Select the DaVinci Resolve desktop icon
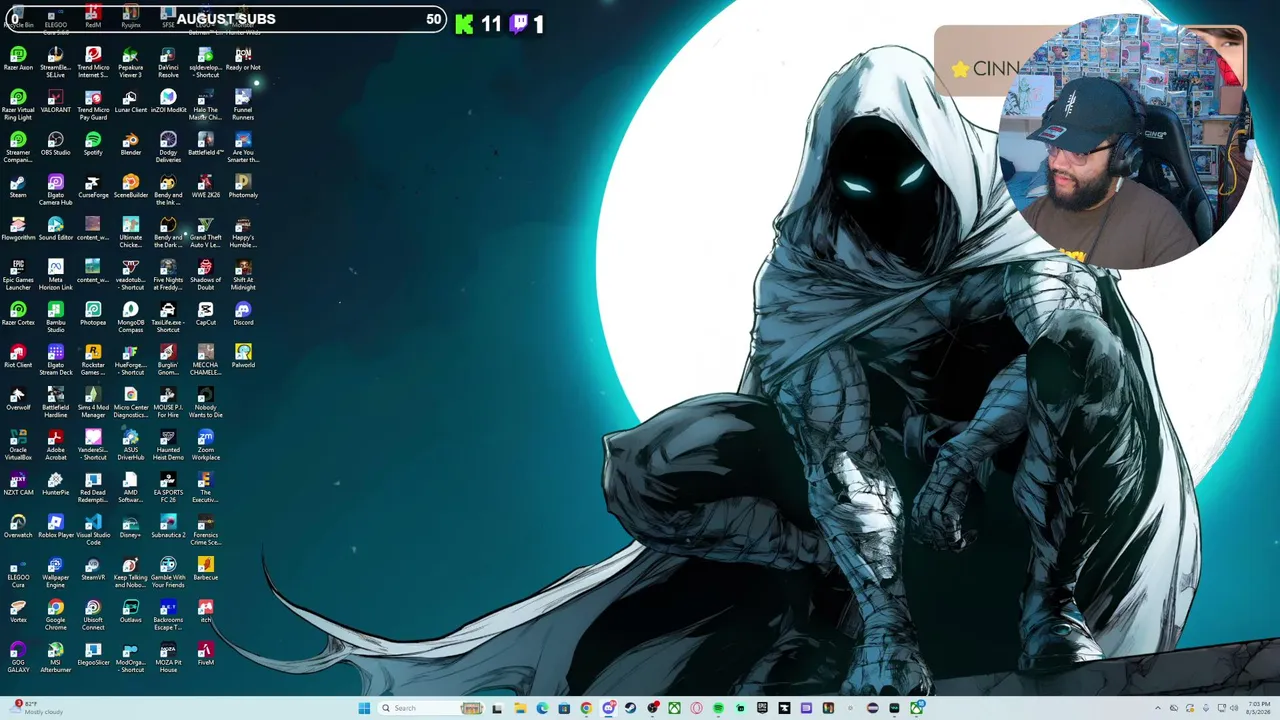 168,60
